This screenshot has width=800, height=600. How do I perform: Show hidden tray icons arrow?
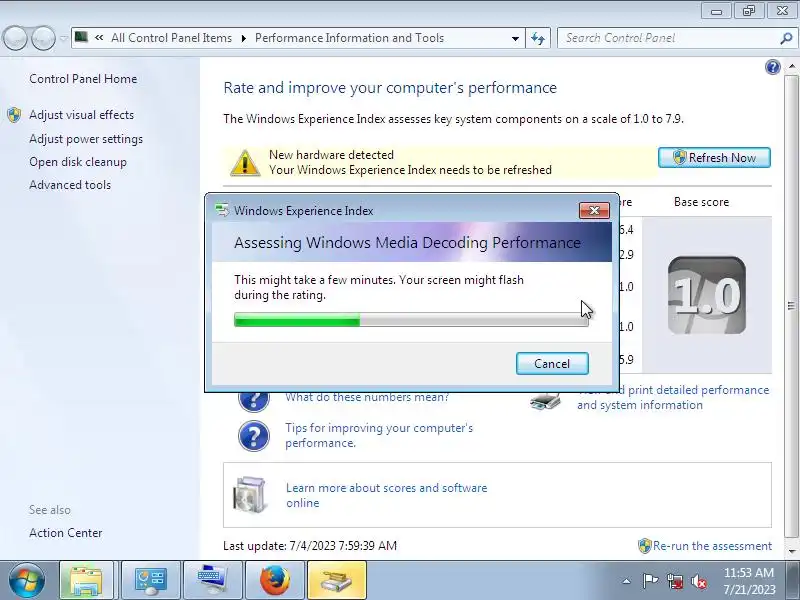point(627,581)
